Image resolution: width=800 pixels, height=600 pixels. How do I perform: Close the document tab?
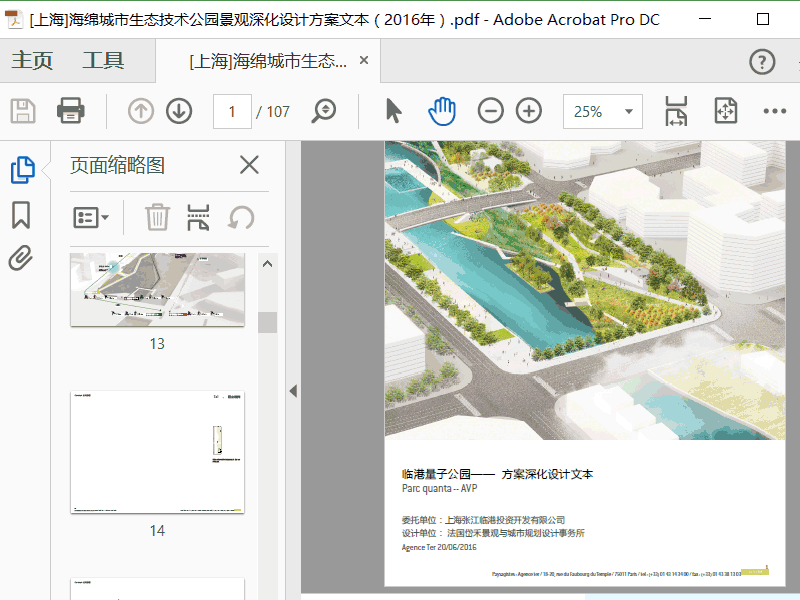click(364, 60)
